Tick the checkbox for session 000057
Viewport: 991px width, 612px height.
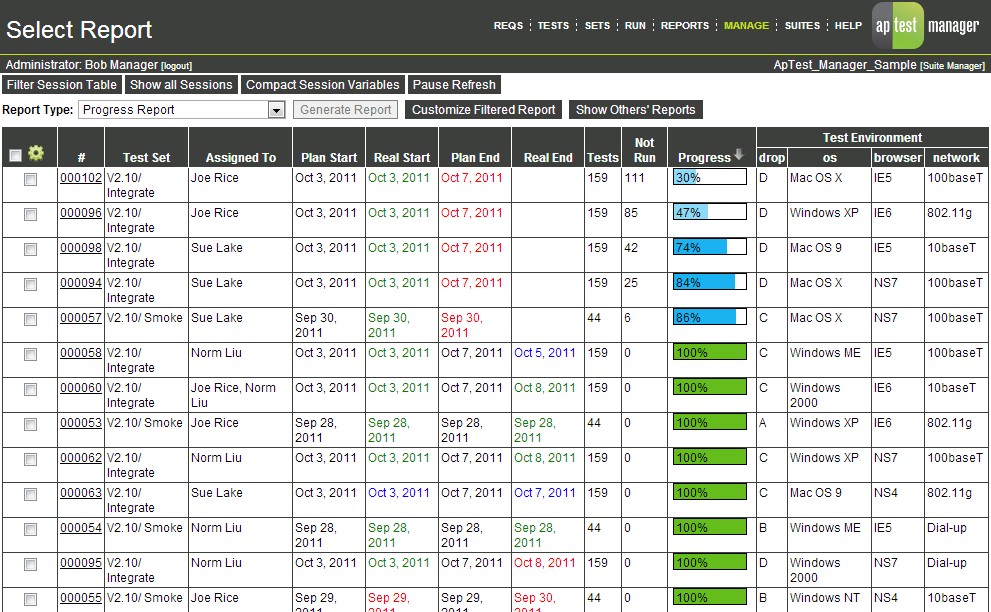(30, 319)
